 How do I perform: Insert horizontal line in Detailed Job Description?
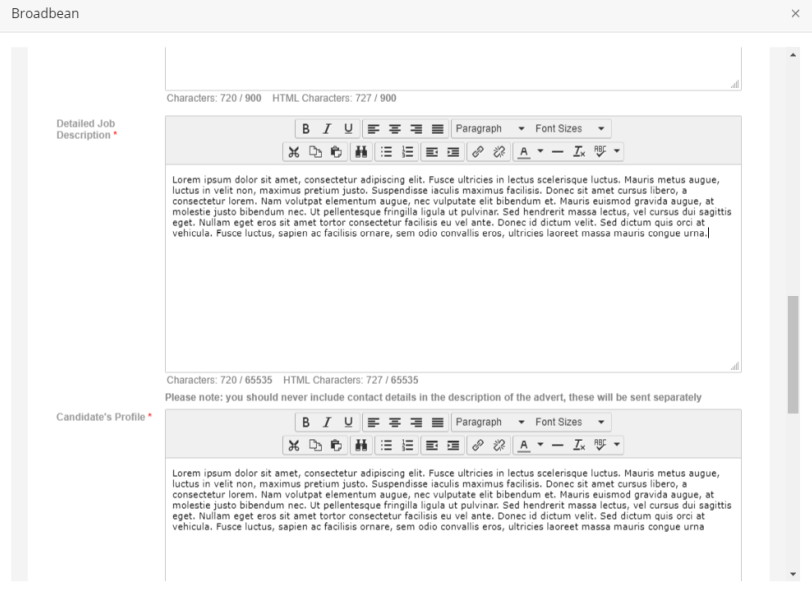pyautogui.click(x=558, y=152)
